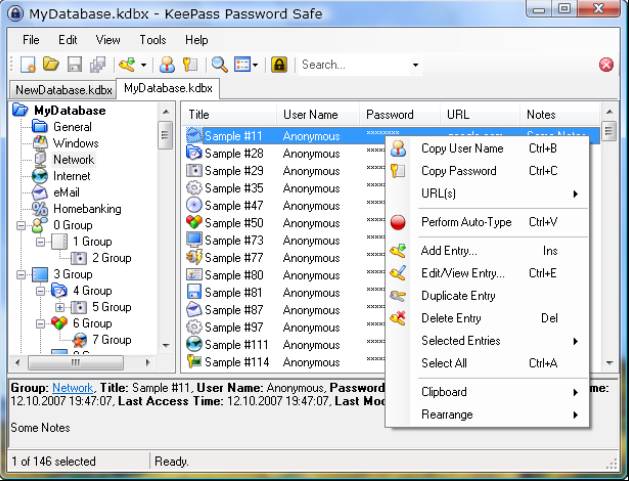The image size is (629, 481).
Task: Click the eMail group envelope icon
Action: (40, 193)
